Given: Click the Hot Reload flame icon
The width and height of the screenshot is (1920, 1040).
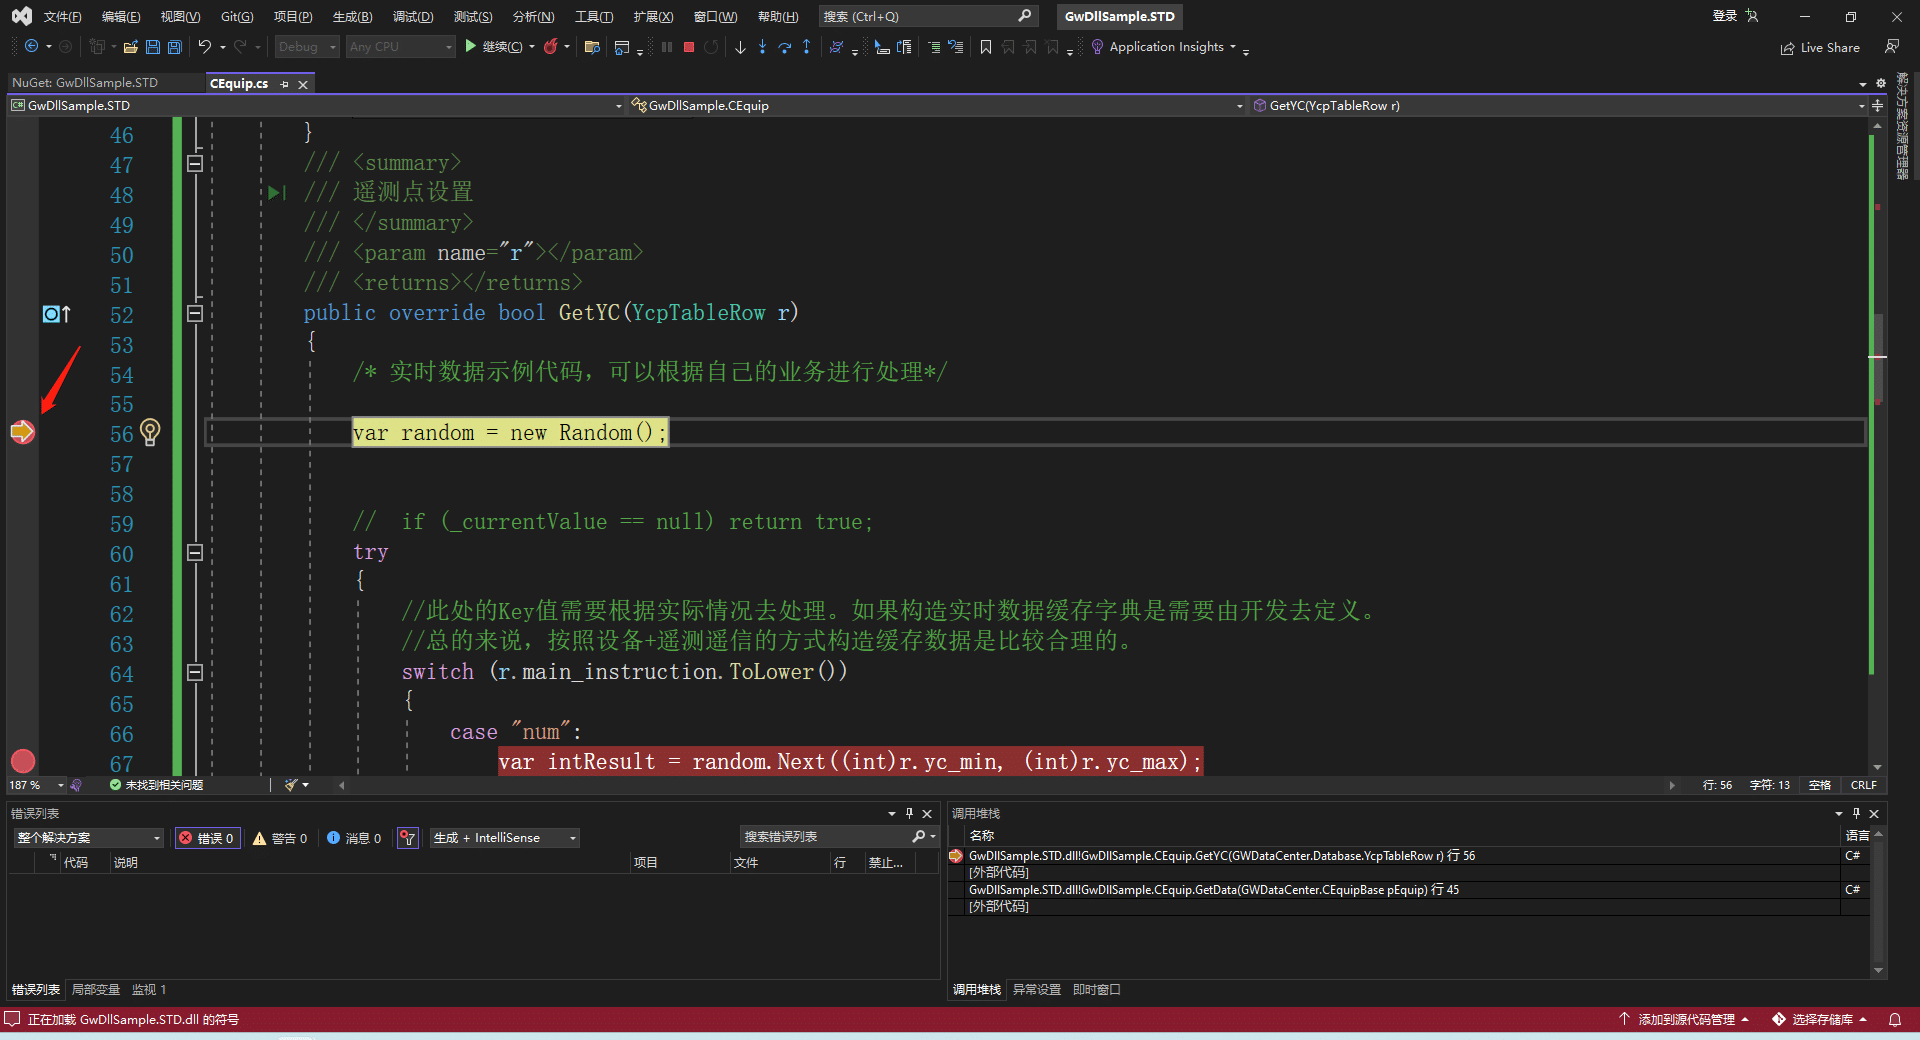Looking at the screenshot, I should (x=550, y=47).
